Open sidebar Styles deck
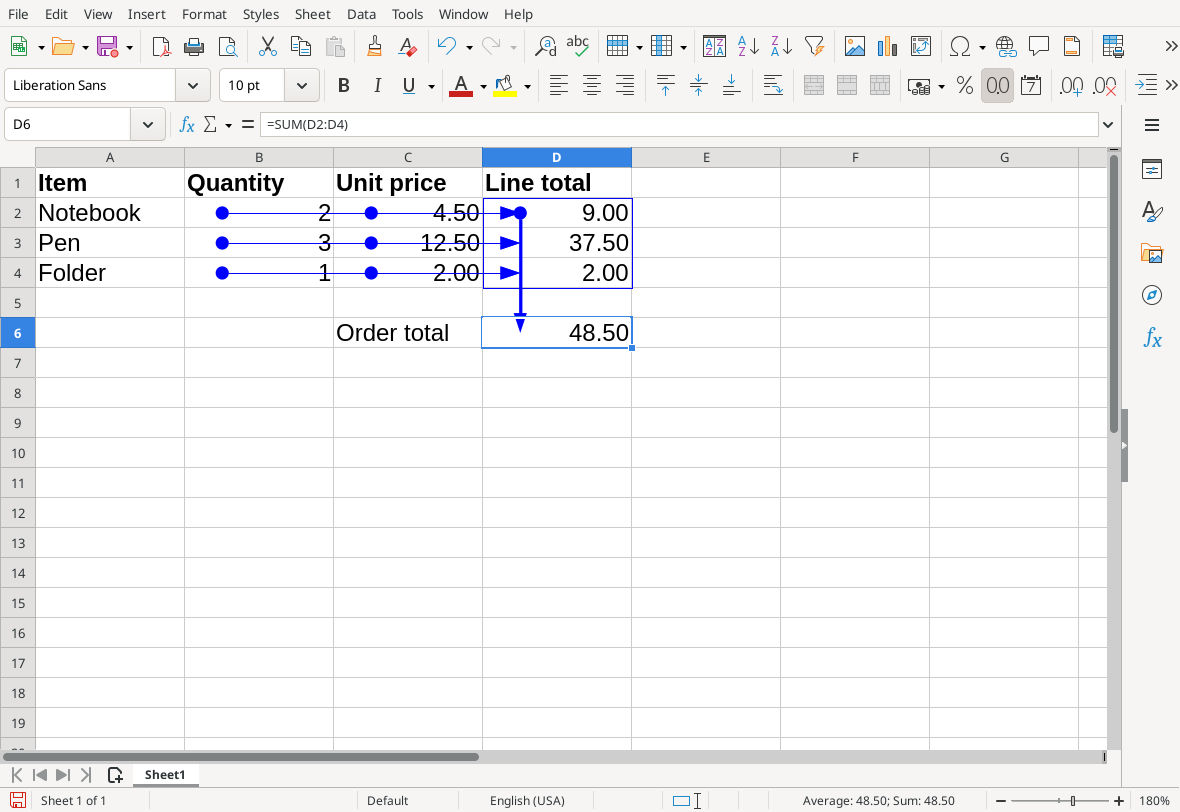Screen dimensions: 1180x812 point(1151,211)
